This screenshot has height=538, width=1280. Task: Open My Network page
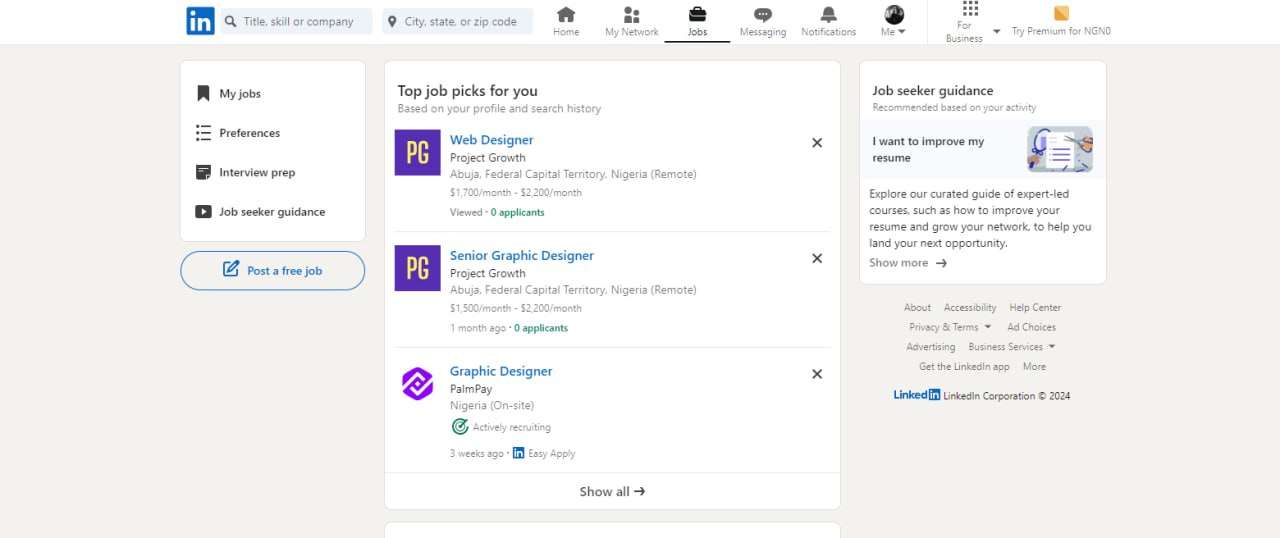pos(632,22)
